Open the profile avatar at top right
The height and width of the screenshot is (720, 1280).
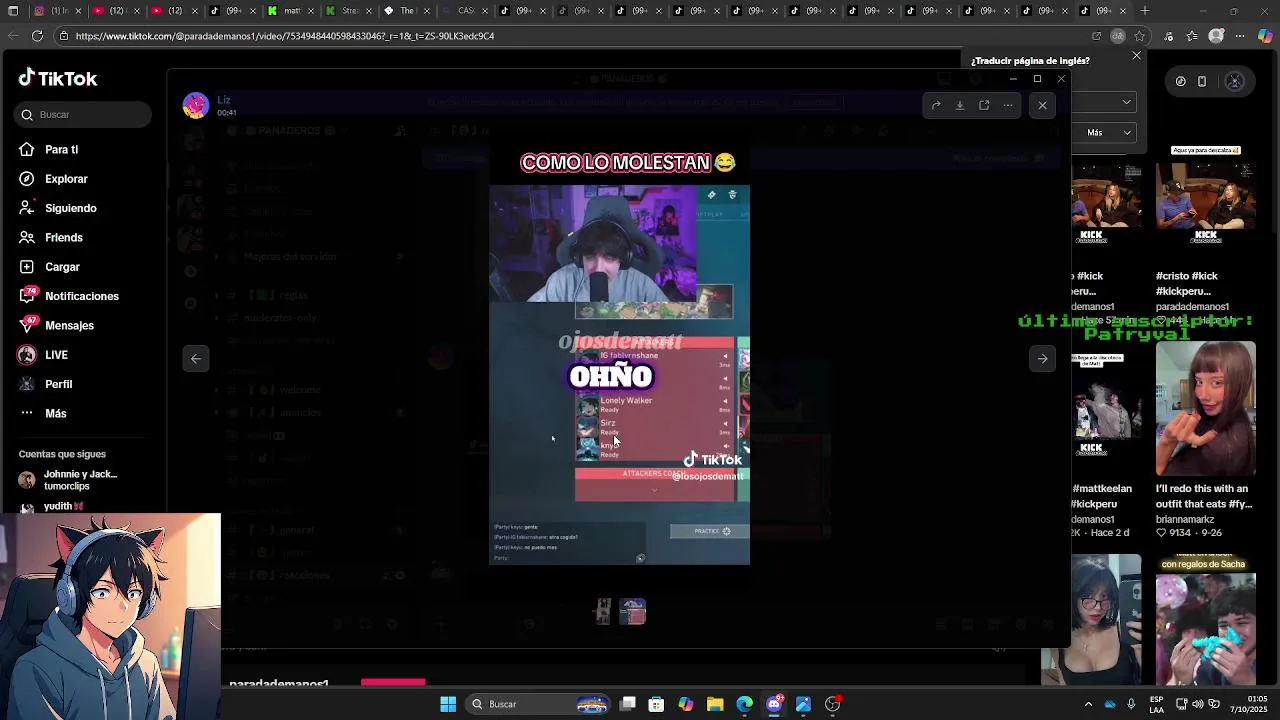tap(1234, 81)
